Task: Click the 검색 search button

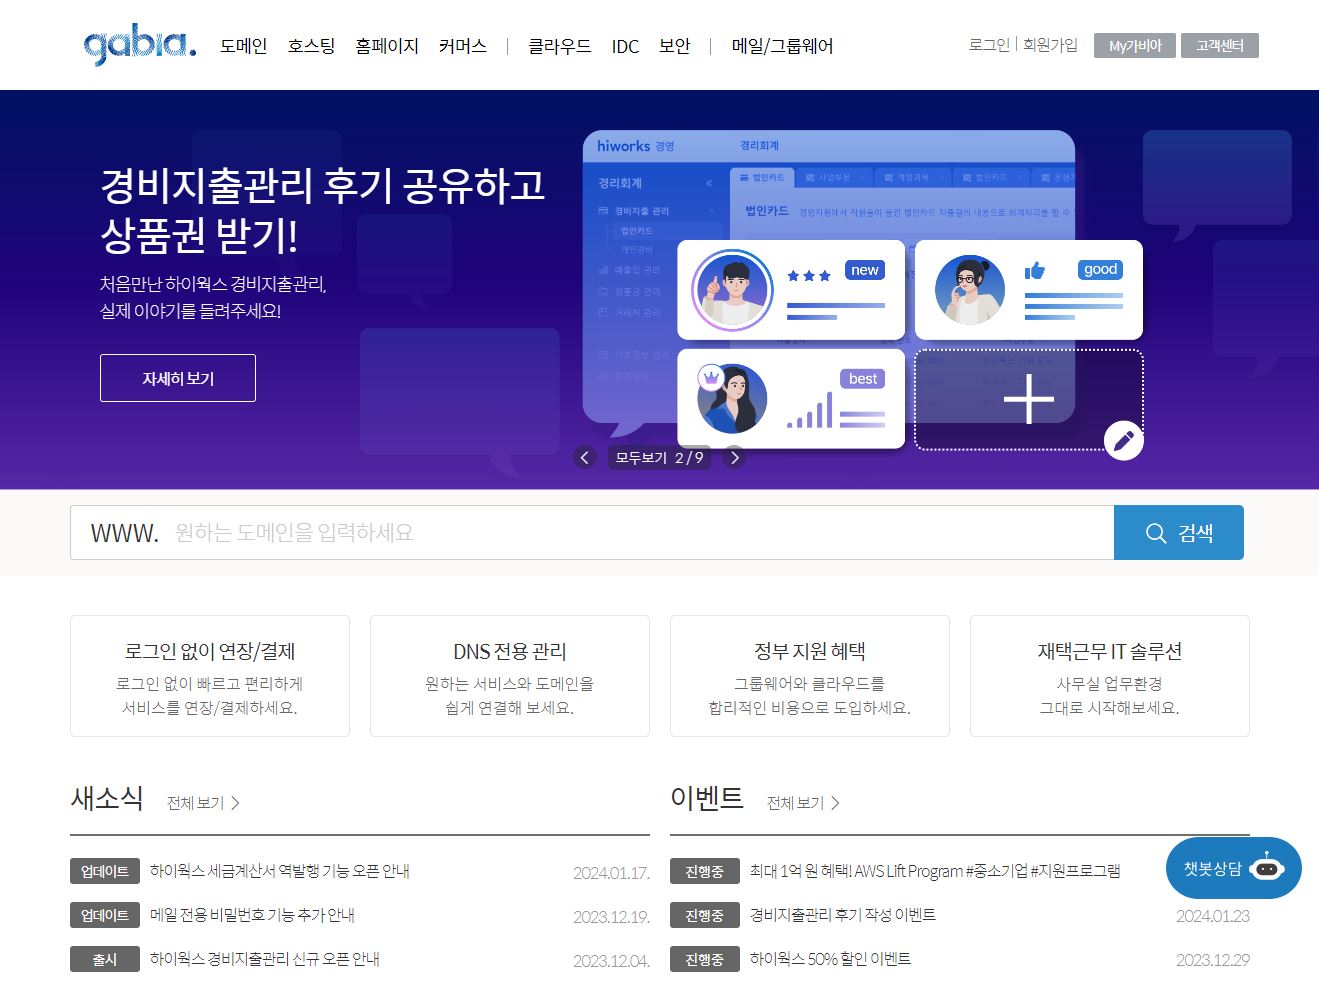Action: pos(1179,532)
